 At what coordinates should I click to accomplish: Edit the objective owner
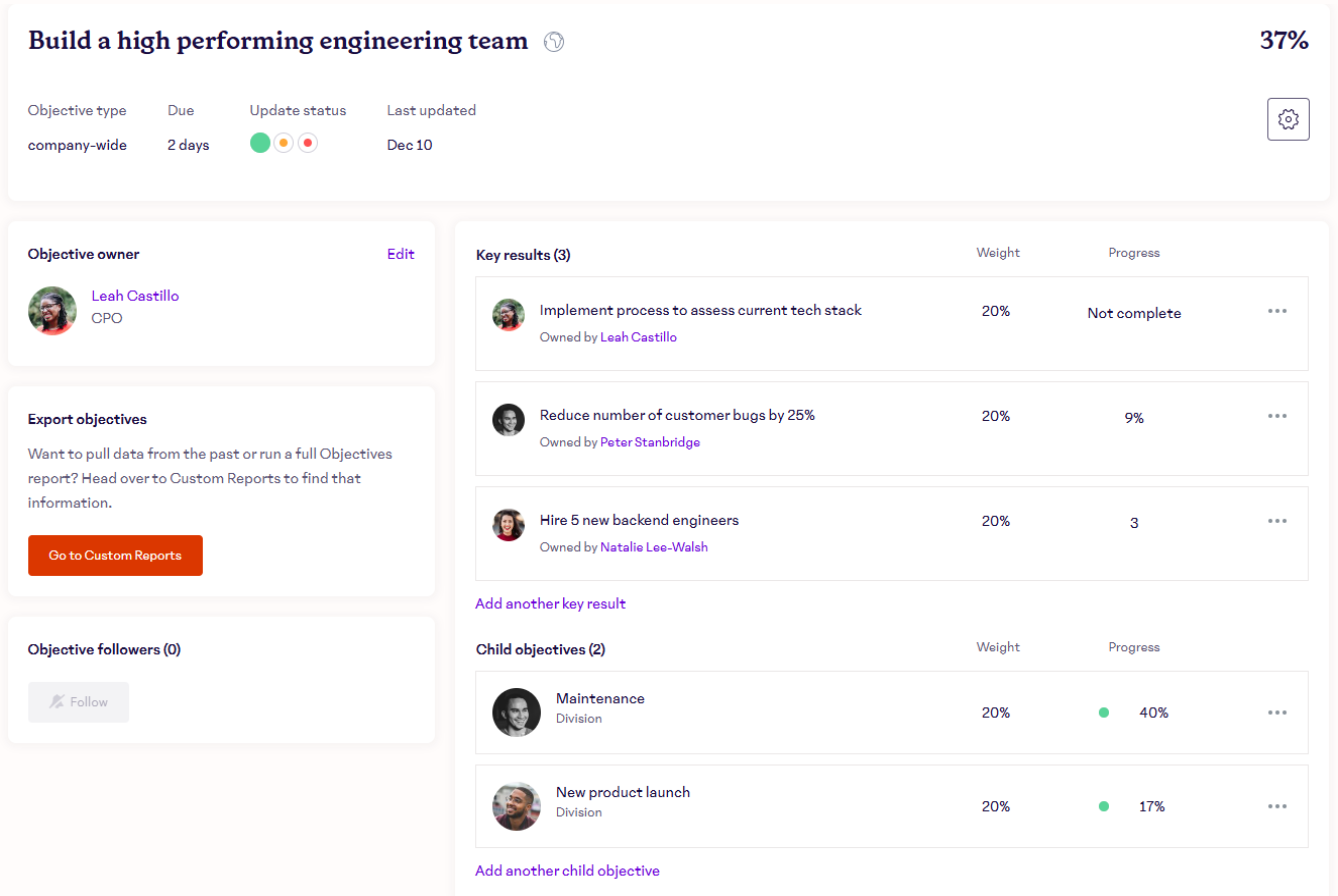(x=400, y=254)
